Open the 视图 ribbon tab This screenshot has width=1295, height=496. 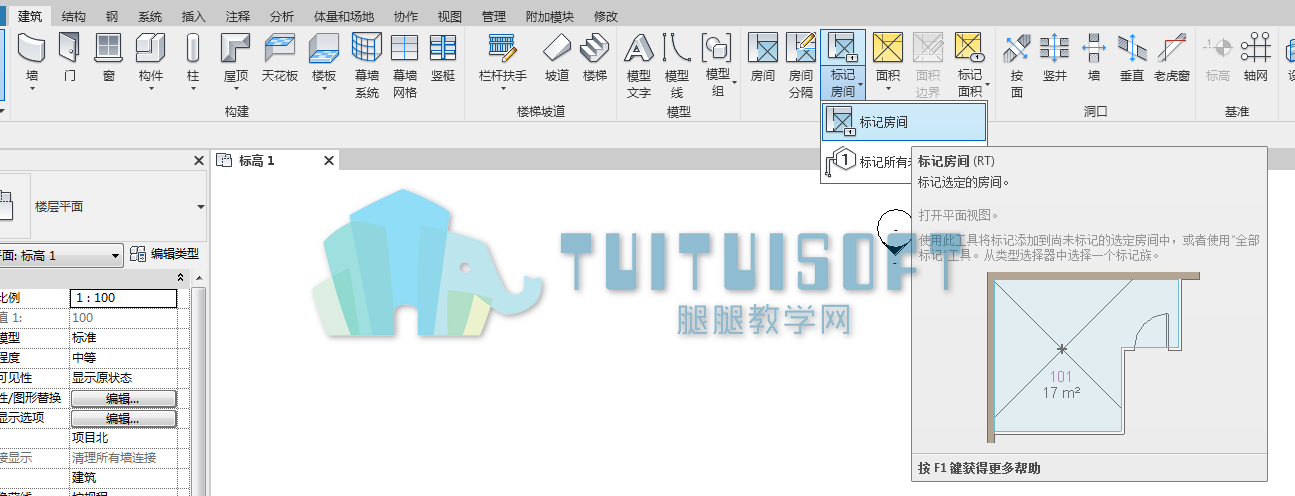(x=450, y=16)
